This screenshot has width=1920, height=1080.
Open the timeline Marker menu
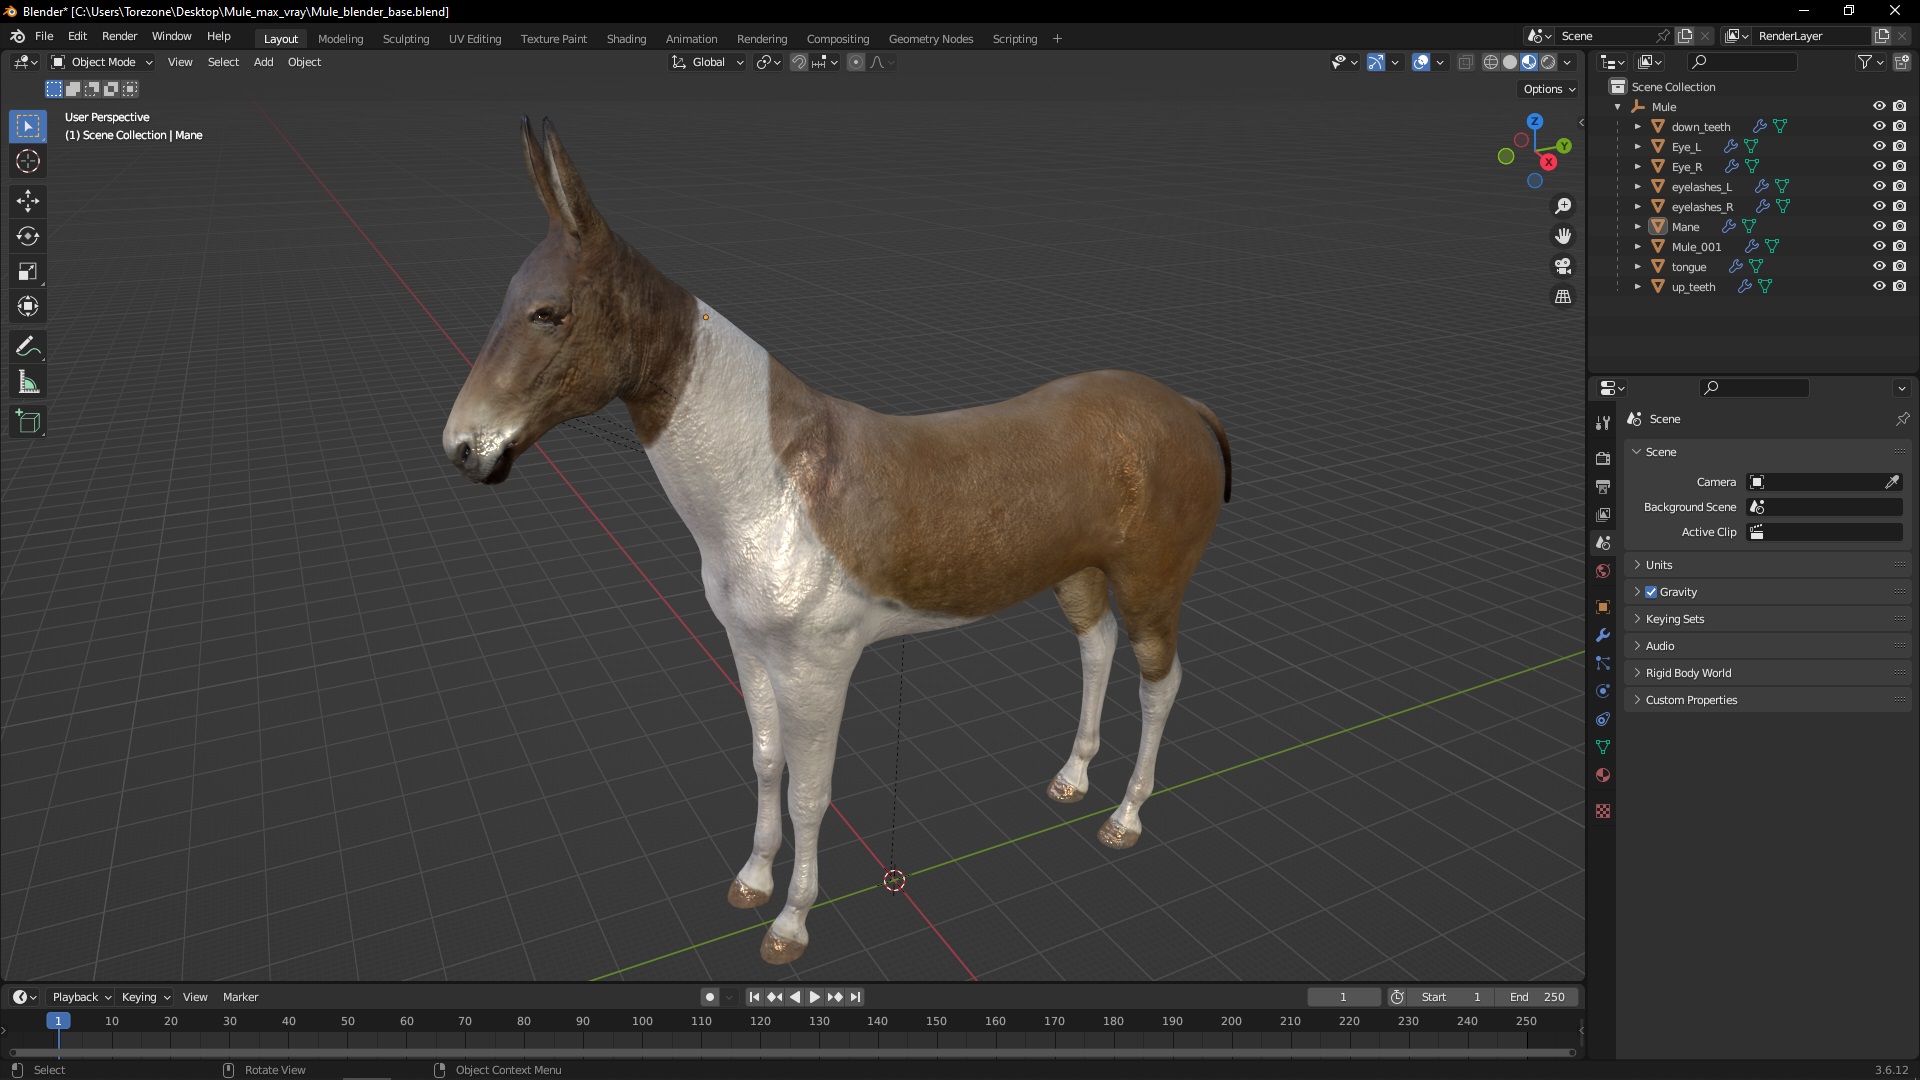click(240, 997)
